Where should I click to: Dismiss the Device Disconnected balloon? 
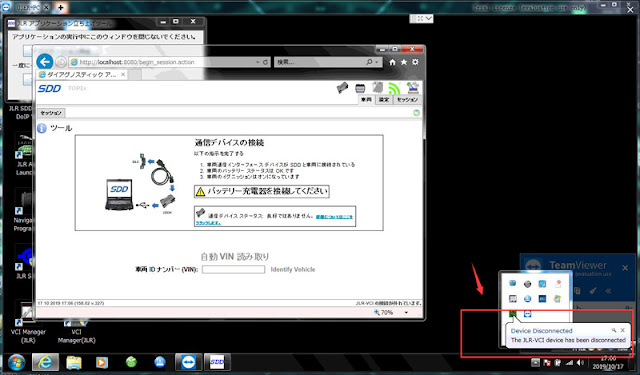click(623, 330)
